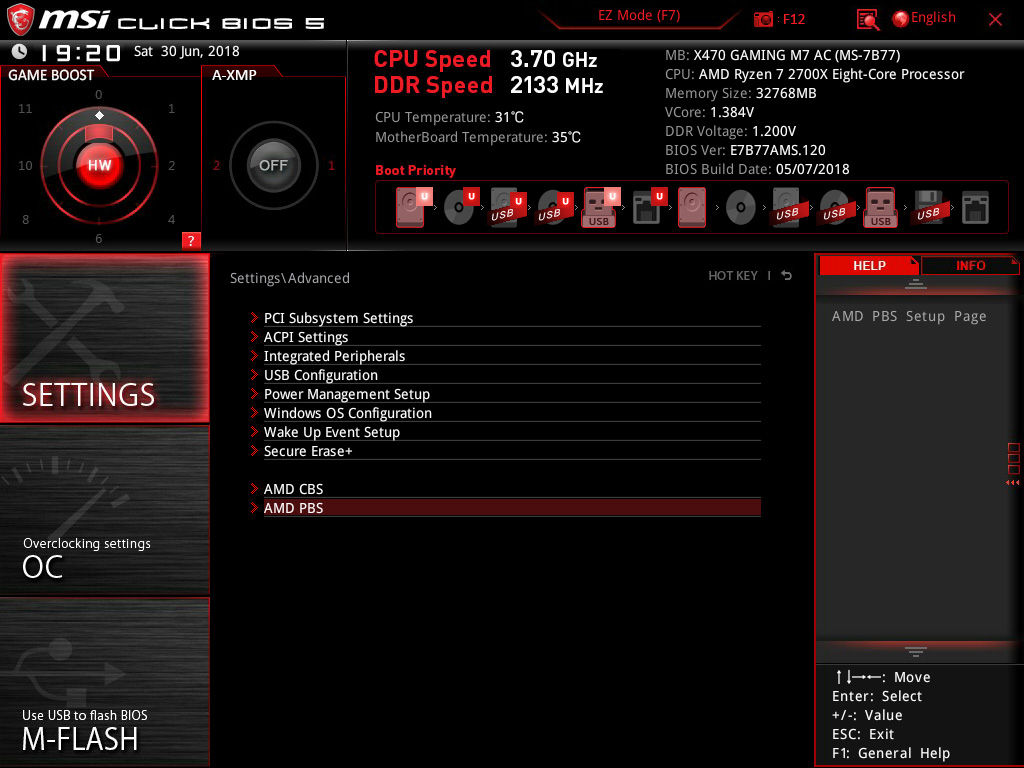Click the MSI dragon shield logo
This screenshot has width=1024, height=768.
pyautogui.click(x=20, y=19)
